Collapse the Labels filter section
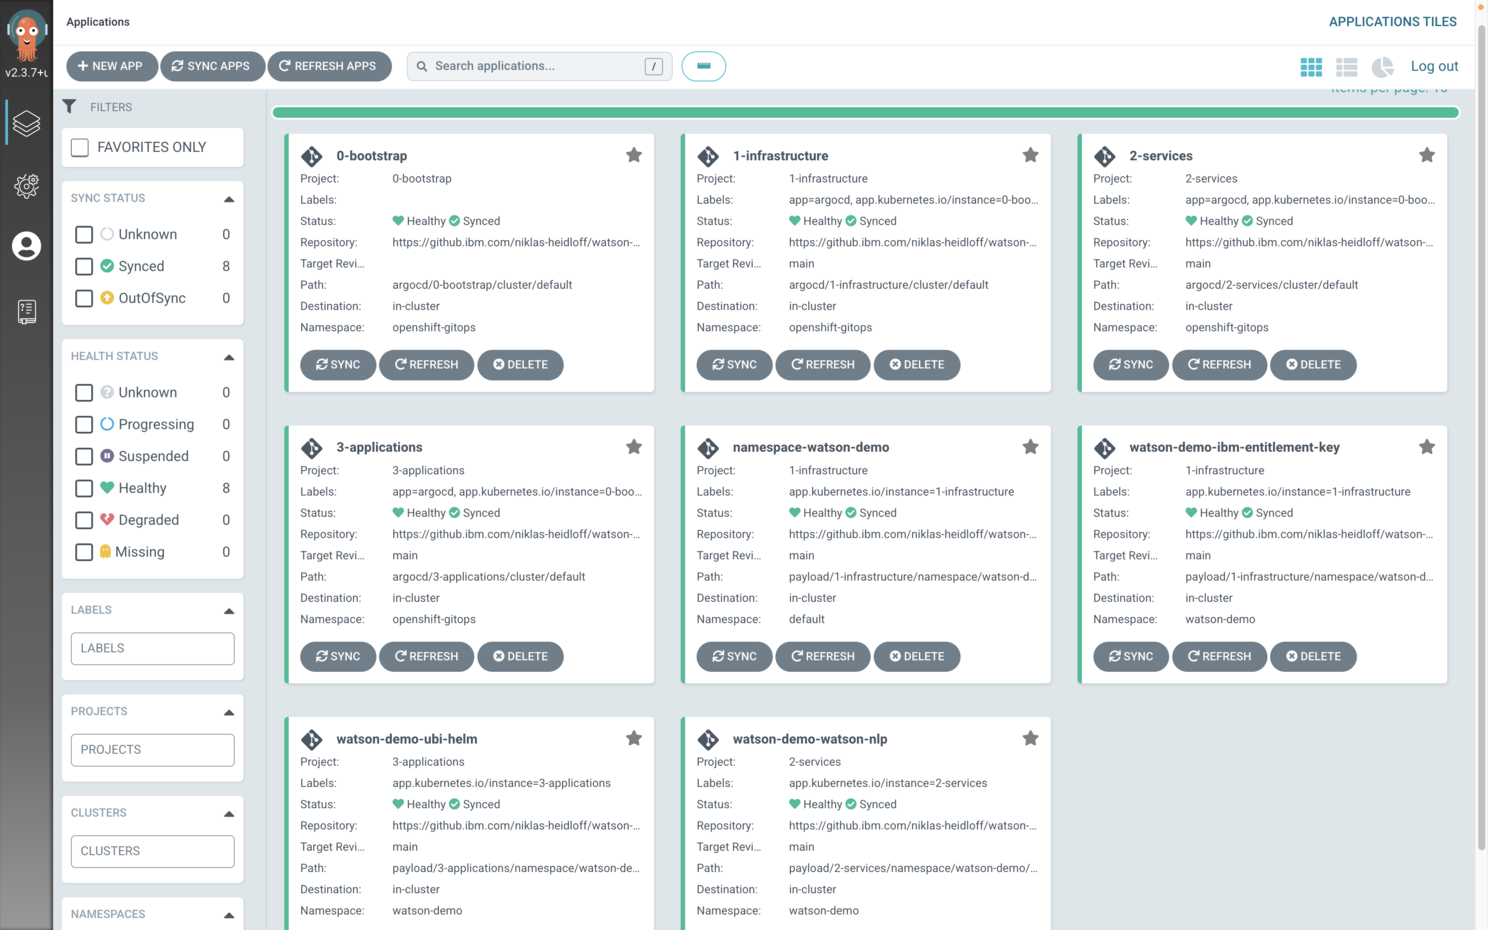Viewport: 1488px width, 930px height. pos(229,611)
